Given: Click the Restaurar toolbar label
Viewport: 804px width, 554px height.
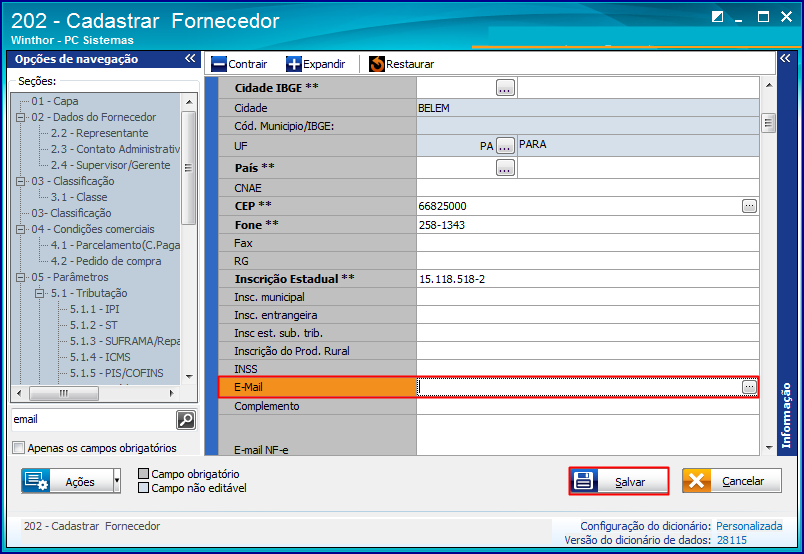Looking at the screenshot, I should pos(410,64).
